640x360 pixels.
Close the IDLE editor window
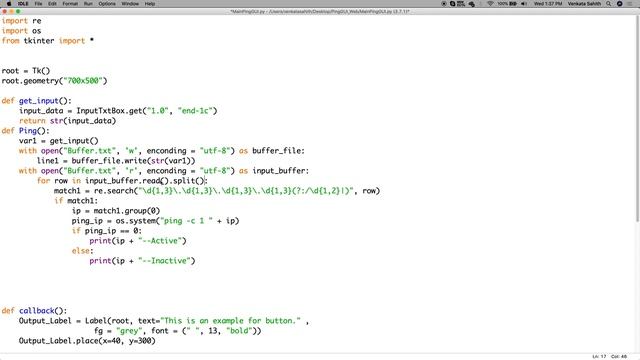coord(5,11)
